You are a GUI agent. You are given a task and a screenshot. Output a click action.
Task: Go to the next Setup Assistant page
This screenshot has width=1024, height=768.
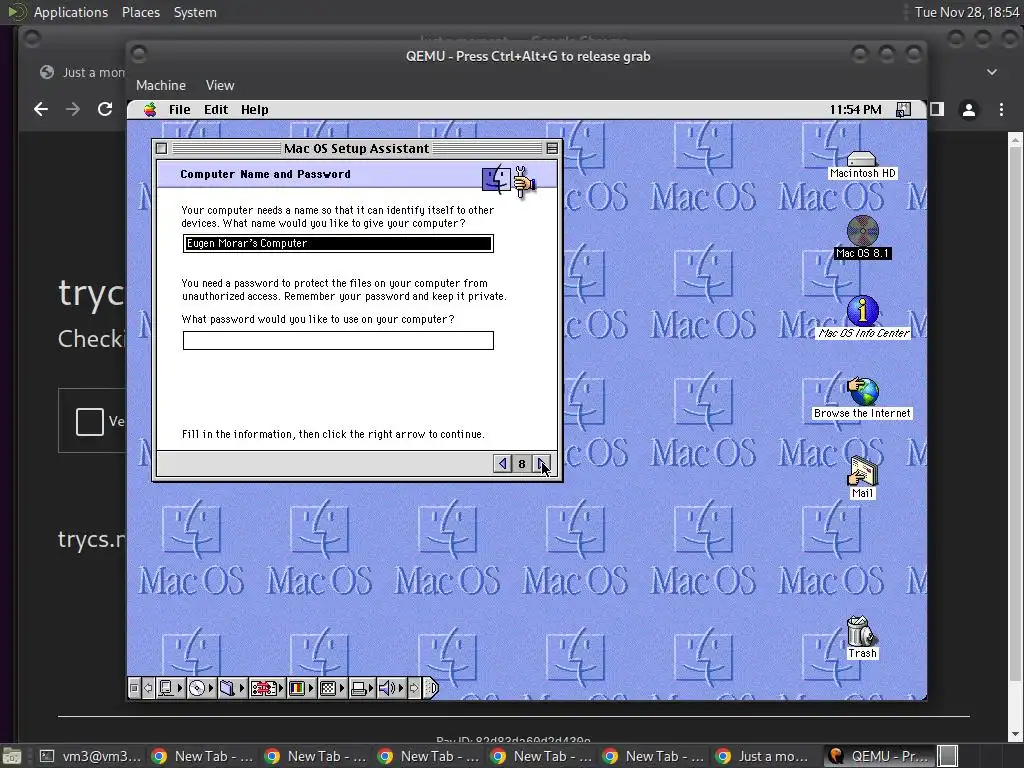tap(543, 464)
